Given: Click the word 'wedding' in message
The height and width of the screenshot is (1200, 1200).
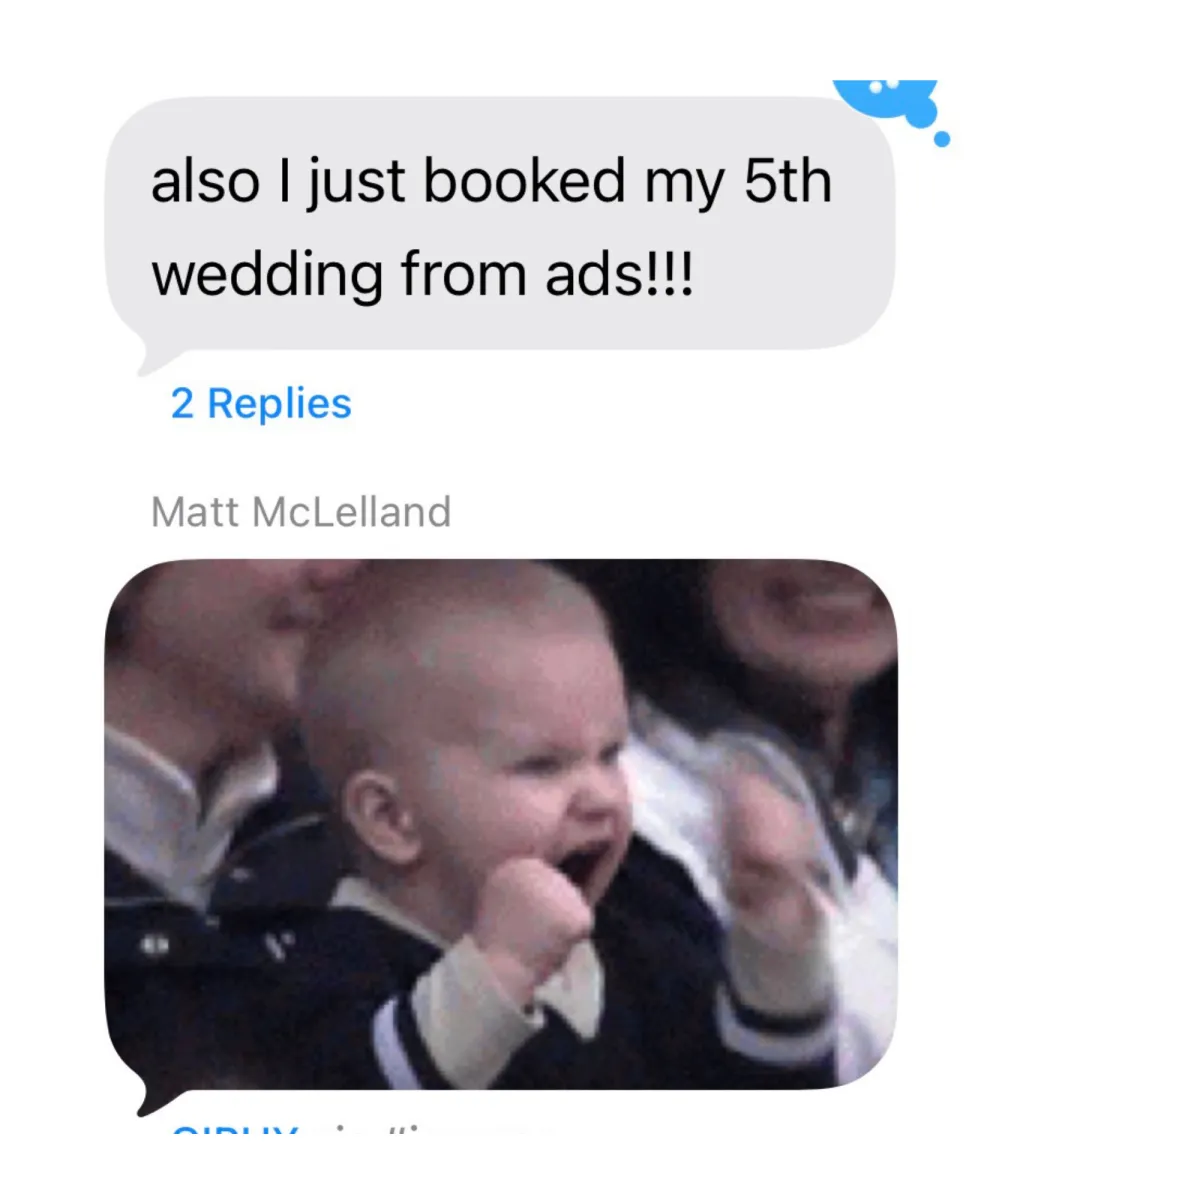Looking at the screenshot, I should (x=267, y=274).
